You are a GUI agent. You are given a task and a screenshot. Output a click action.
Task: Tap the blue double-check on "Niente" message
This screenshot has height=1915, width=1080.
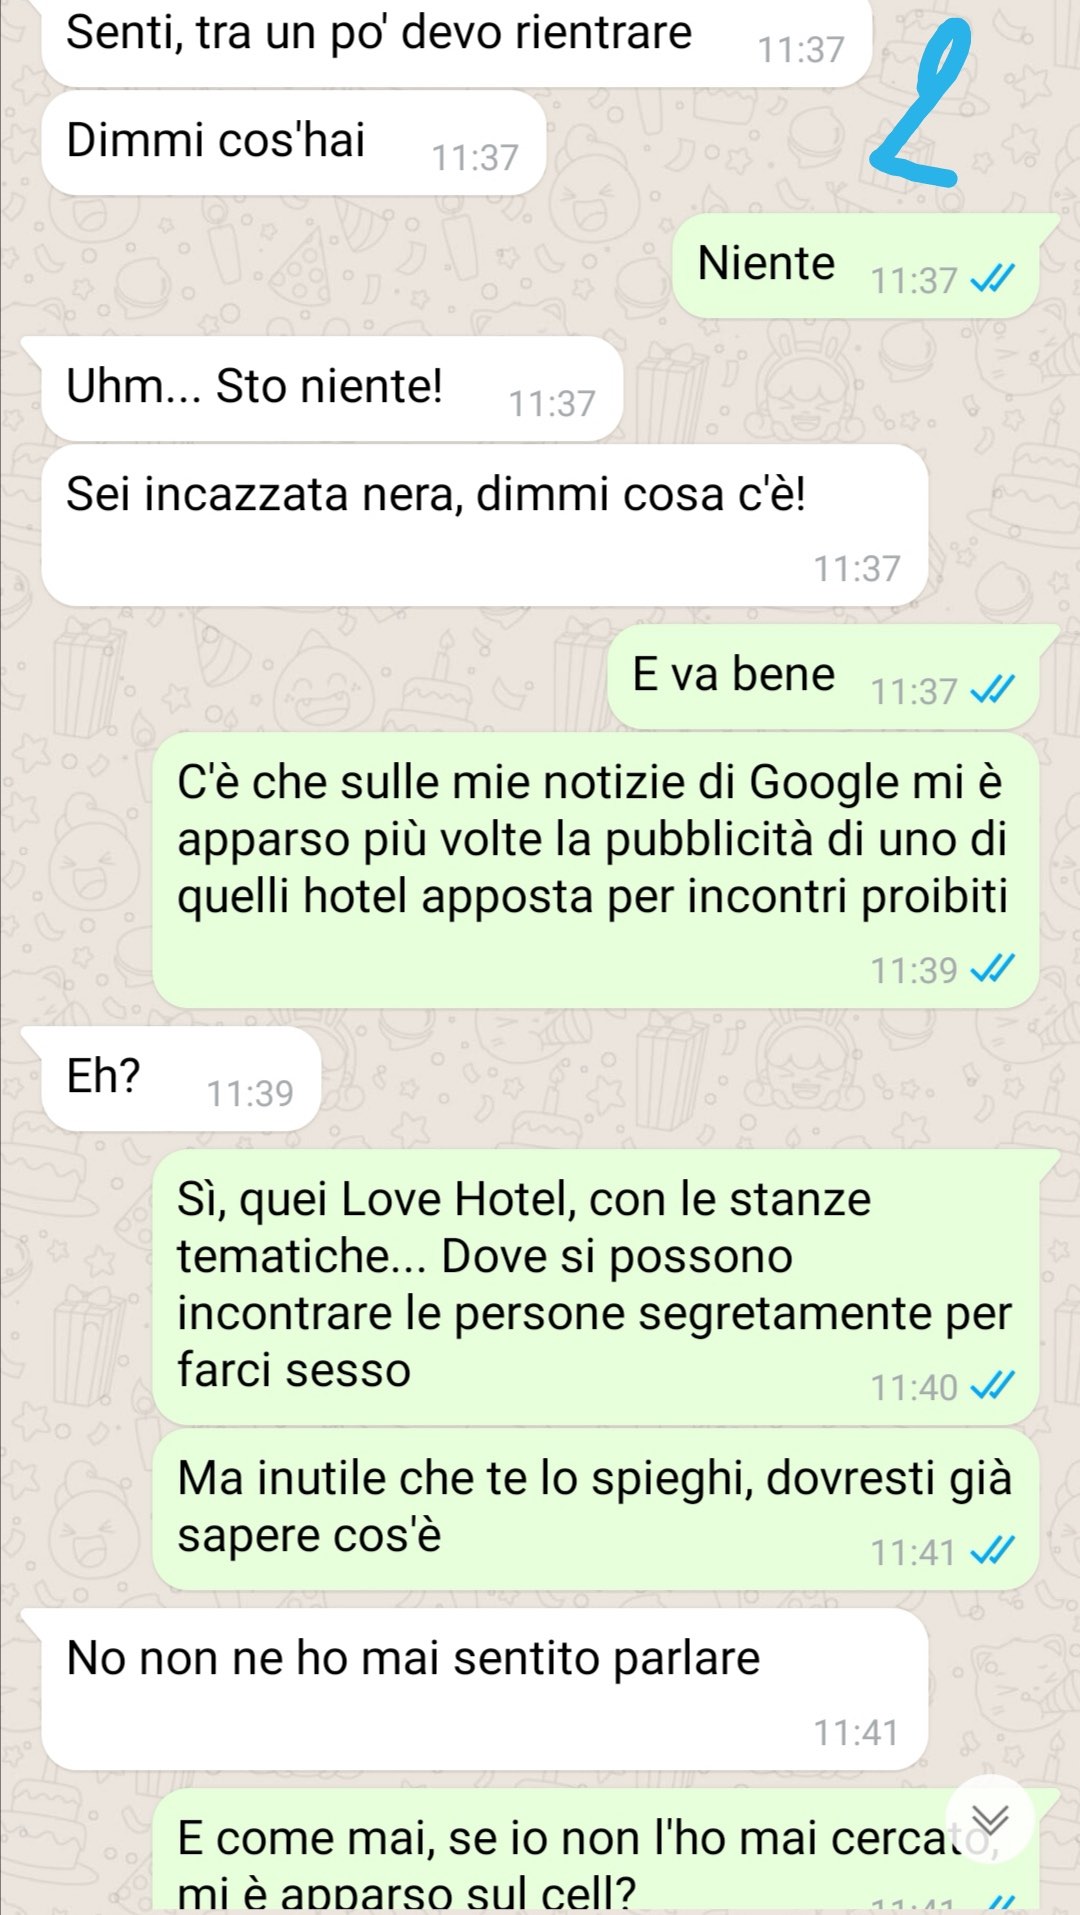click(x=993, y=279)
